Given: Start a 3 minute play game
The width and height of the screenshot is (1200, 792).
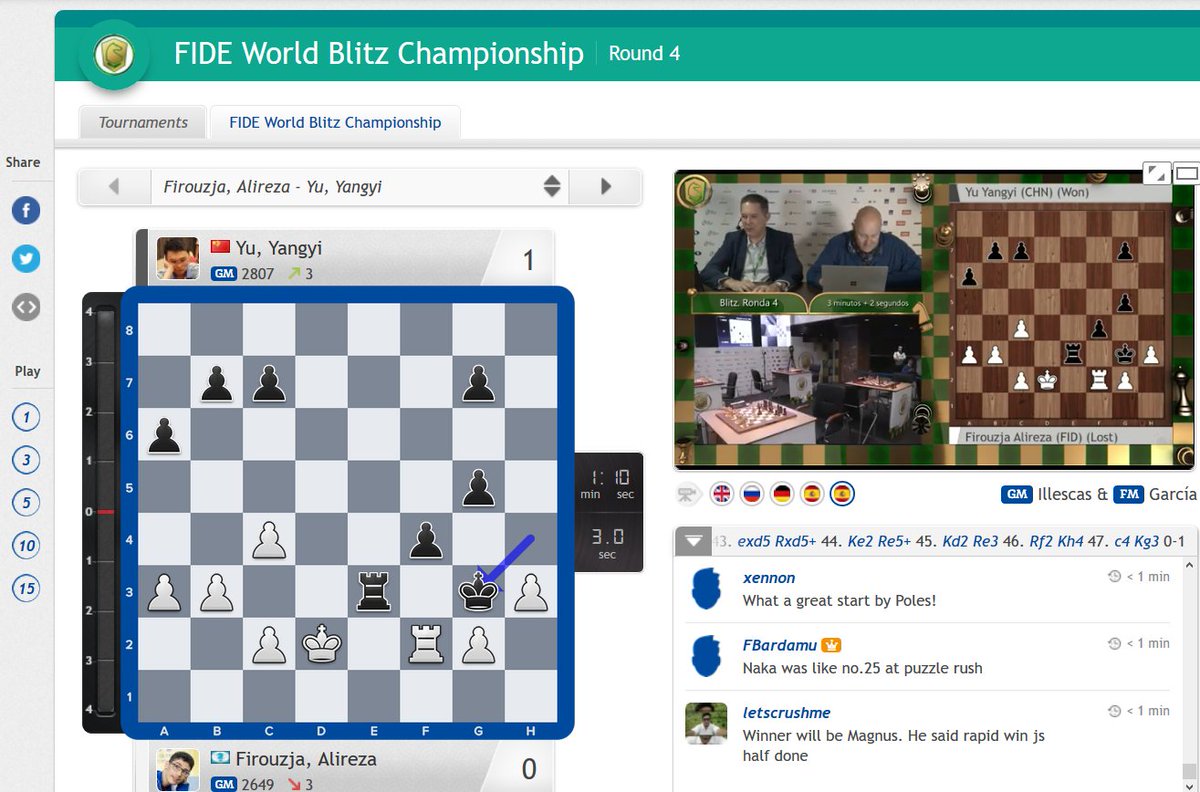Looking at the screenshot, I should (26, 460).
